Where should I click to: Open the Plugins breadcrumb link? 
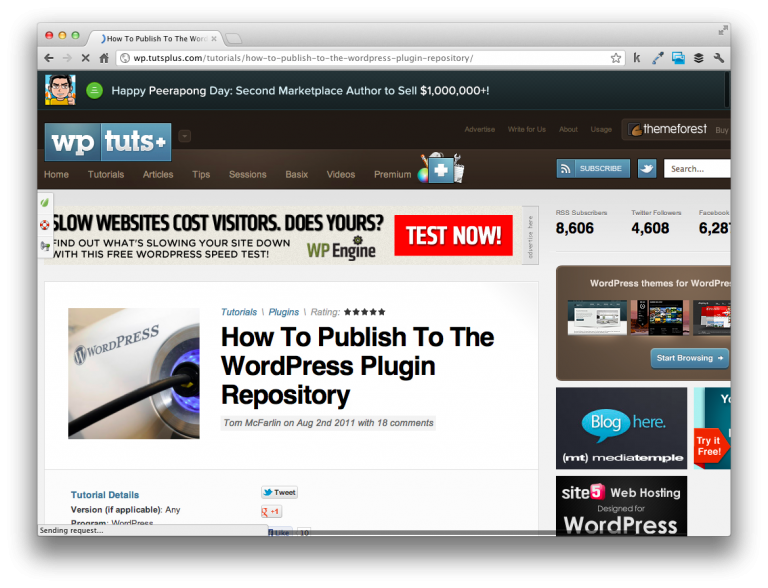coord(283,312)
